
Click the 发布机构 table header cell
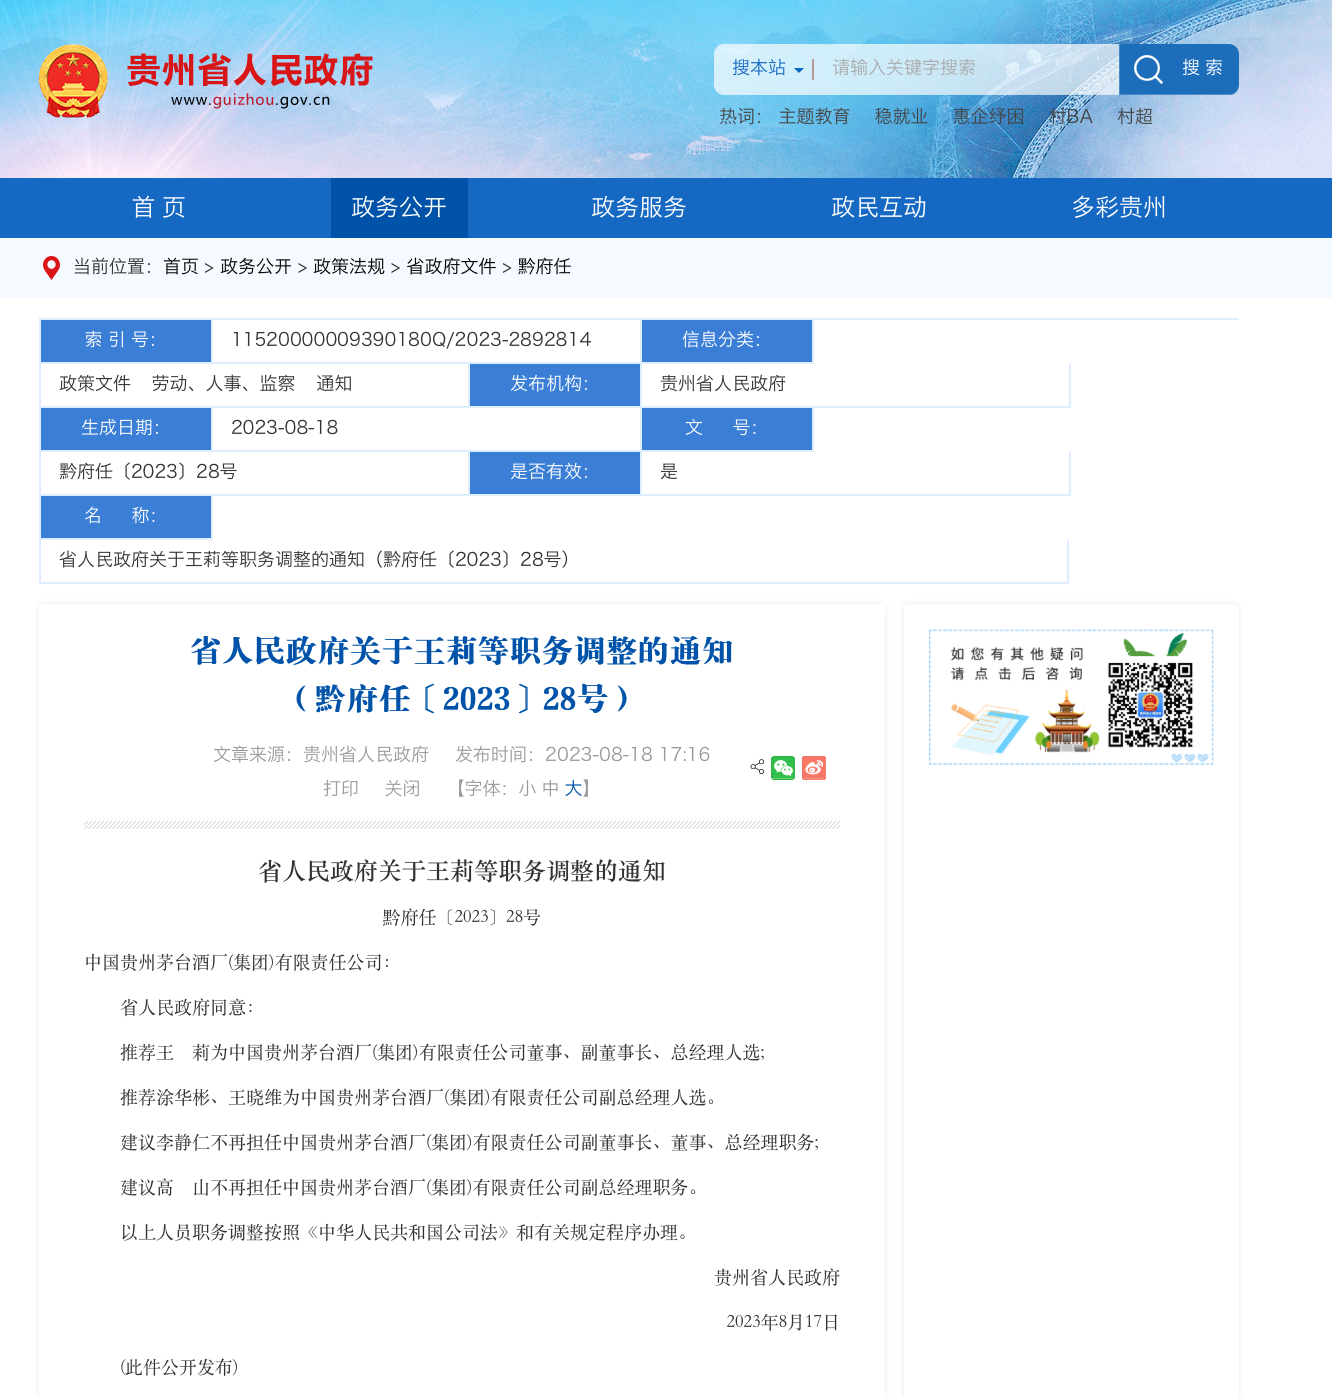[555, 385]
